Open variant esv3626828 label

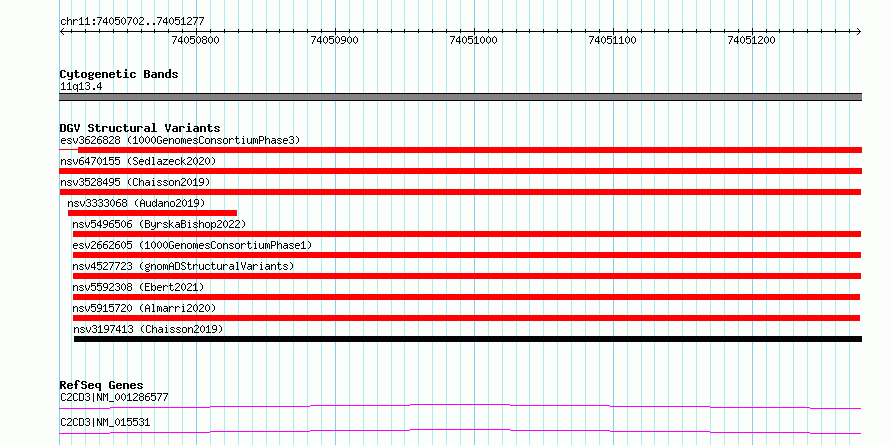[x=180, y=140]
